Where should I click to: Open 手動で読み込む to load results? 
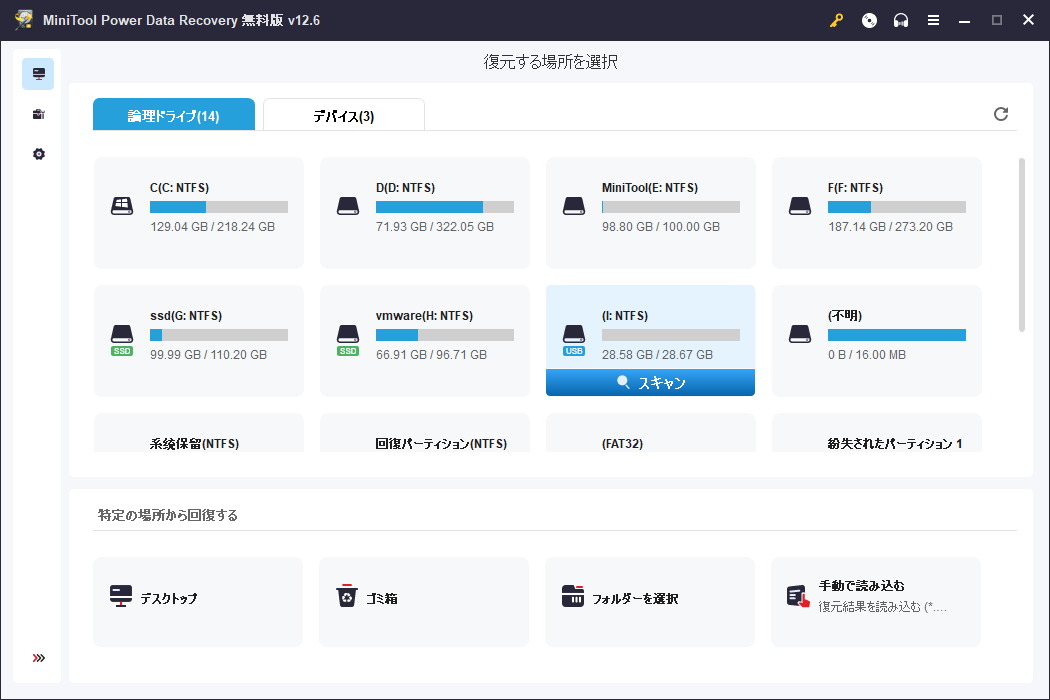pos(876,601)
